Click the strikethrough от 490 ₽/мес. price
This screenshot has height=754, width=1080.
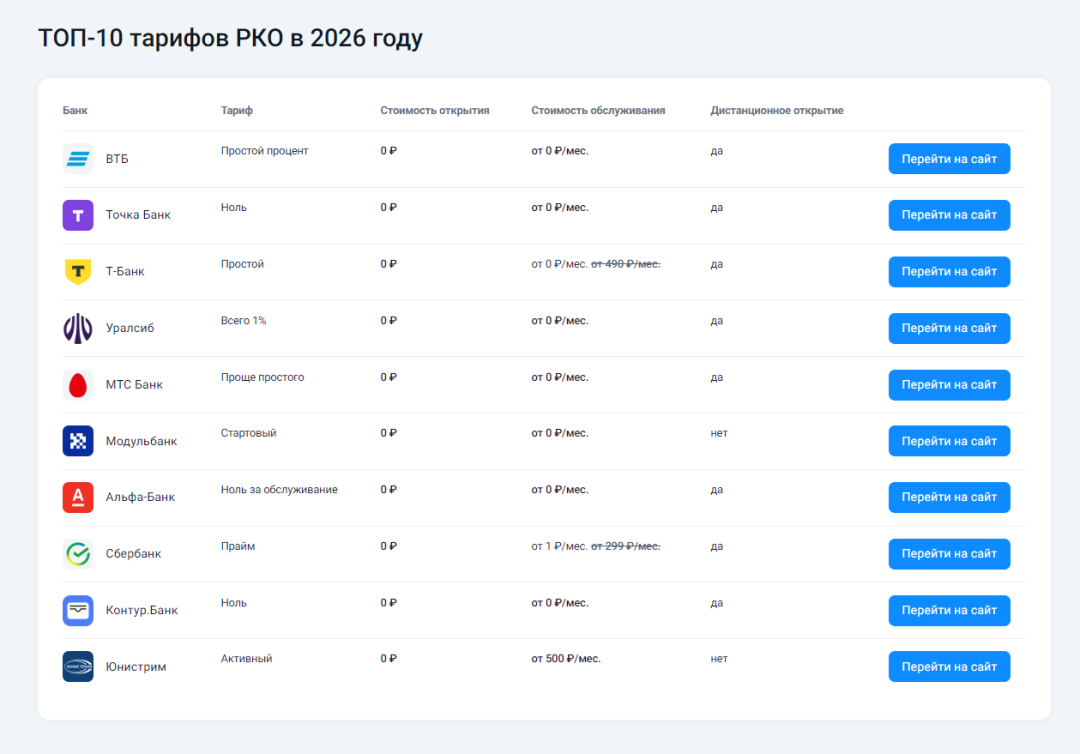[625, 264]
